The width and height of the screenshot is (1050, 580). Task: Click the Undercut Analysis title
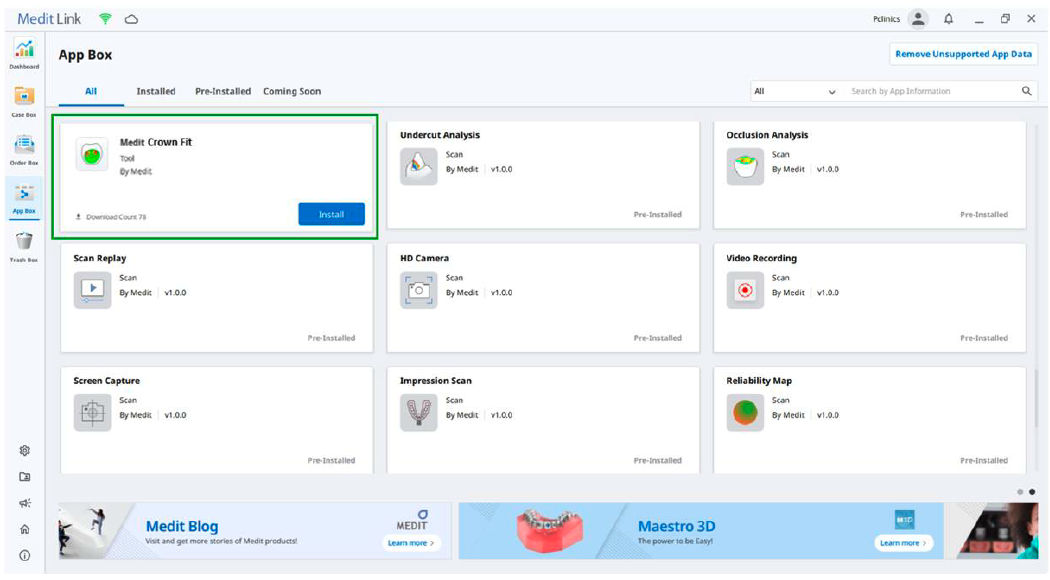[440, 135]
